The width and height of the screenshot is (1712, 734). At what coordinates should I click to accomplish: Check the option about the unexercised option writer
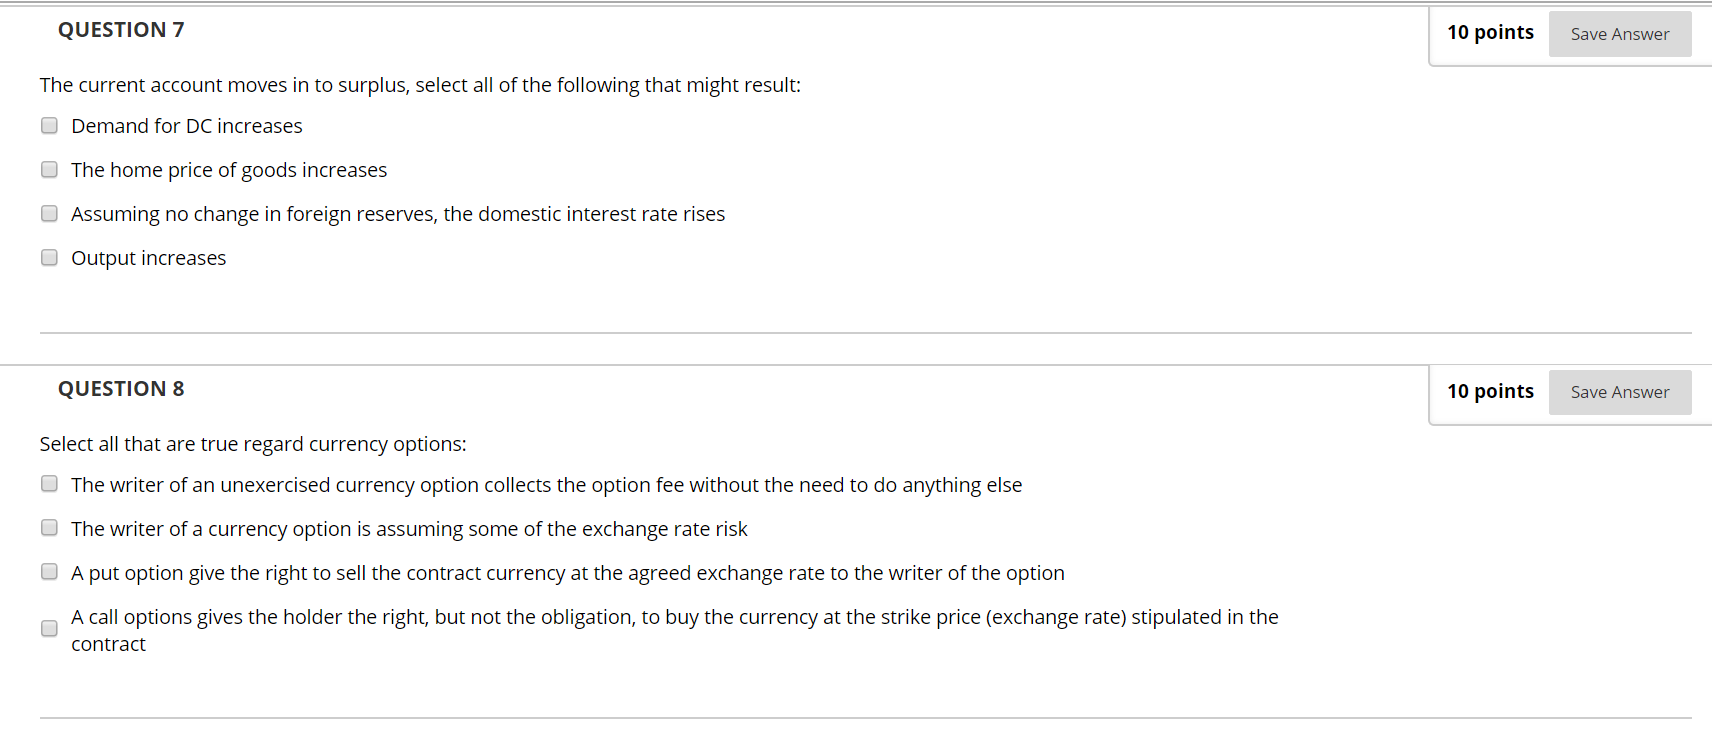click(49, 483)
